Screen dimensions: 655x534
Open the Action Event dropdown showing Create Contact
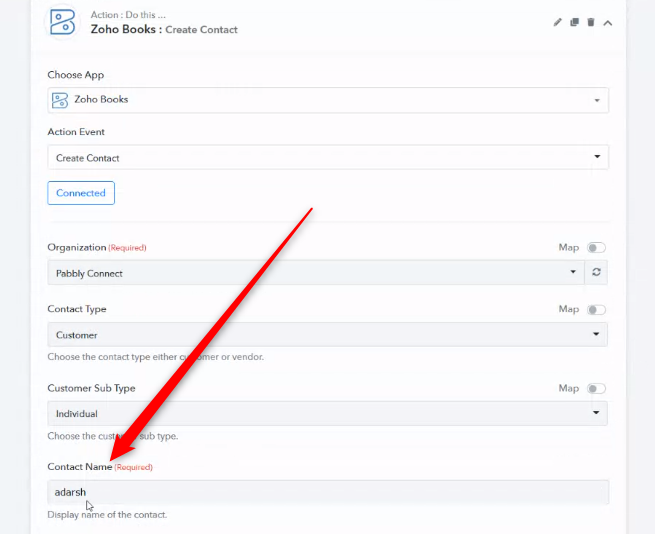(x=328, y=158)
